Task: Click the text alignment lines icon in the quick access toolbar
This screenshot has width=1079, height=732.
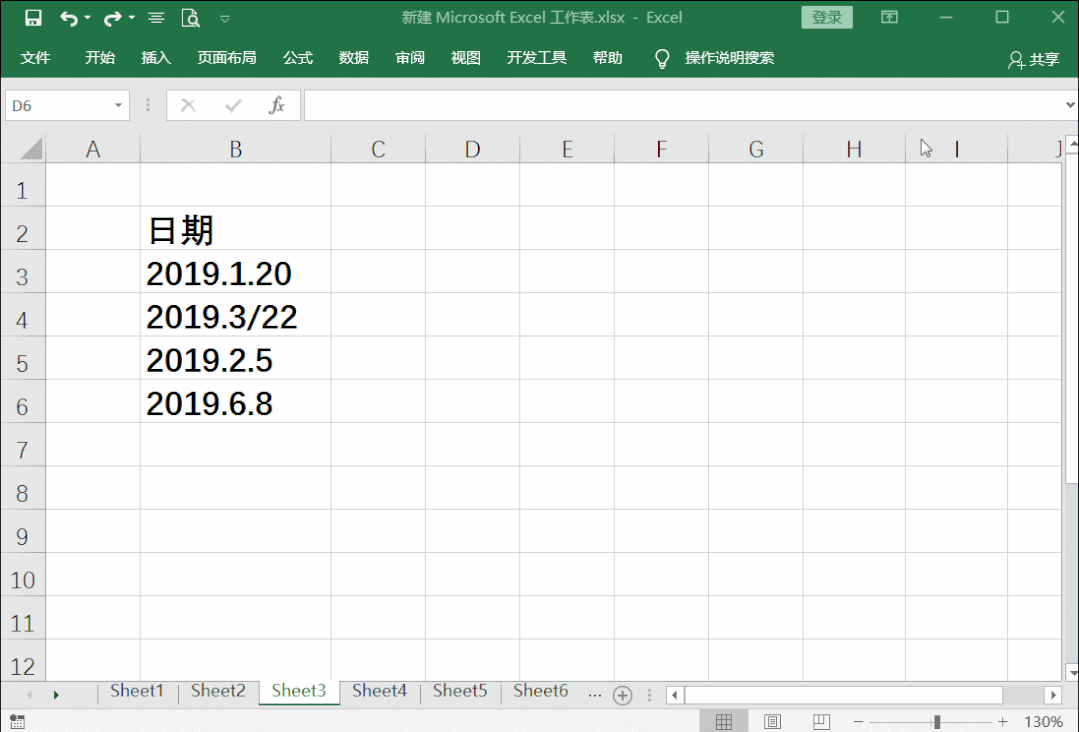Action: [x=156, y=18]
